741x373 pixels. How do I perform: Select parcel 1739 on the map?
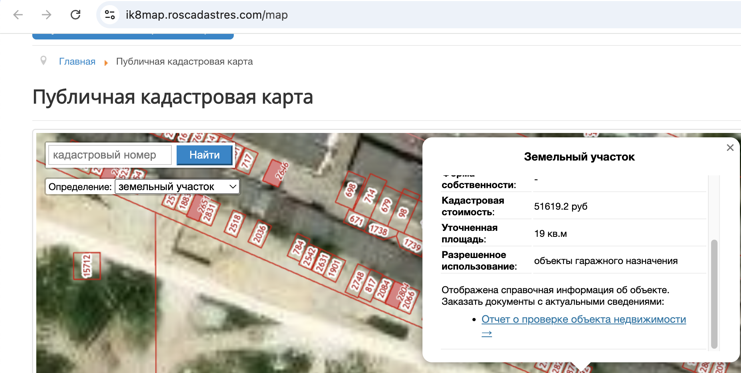[x=412, y=244]
